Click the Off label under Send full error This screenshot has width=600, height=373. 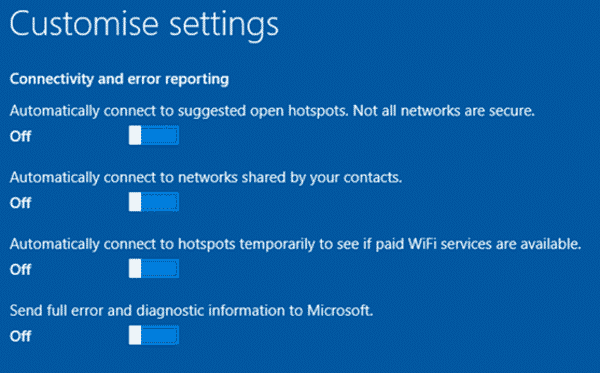(20, 336)
